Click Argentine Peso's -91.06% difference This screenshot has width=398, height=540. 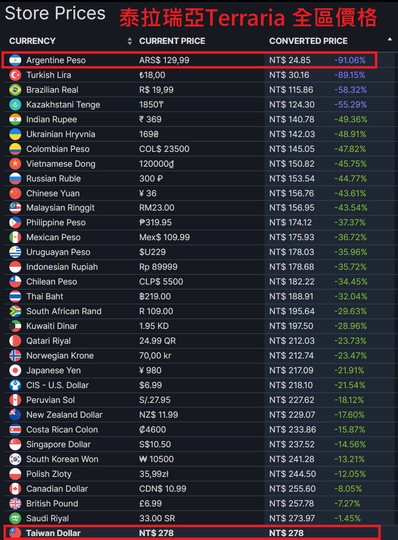click(x=350, y=60)
